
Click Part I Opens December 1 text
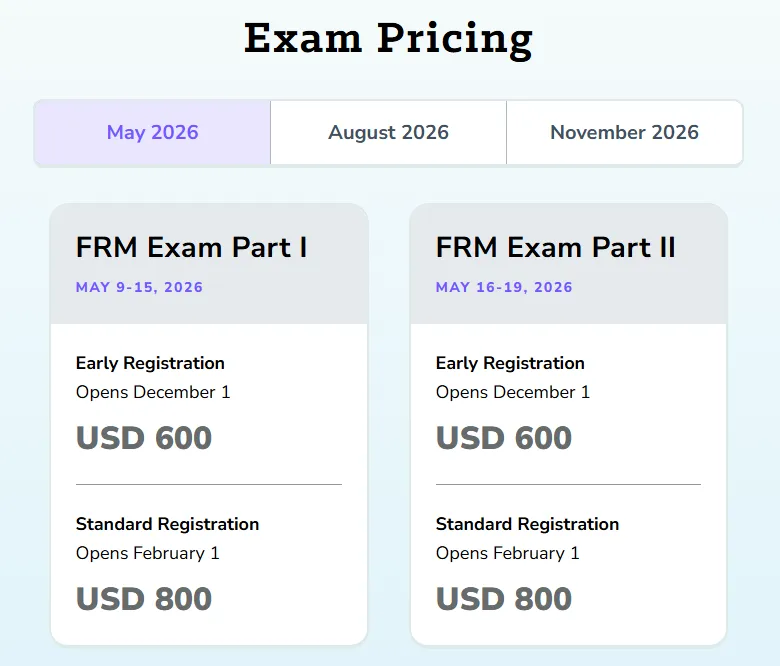153,392
